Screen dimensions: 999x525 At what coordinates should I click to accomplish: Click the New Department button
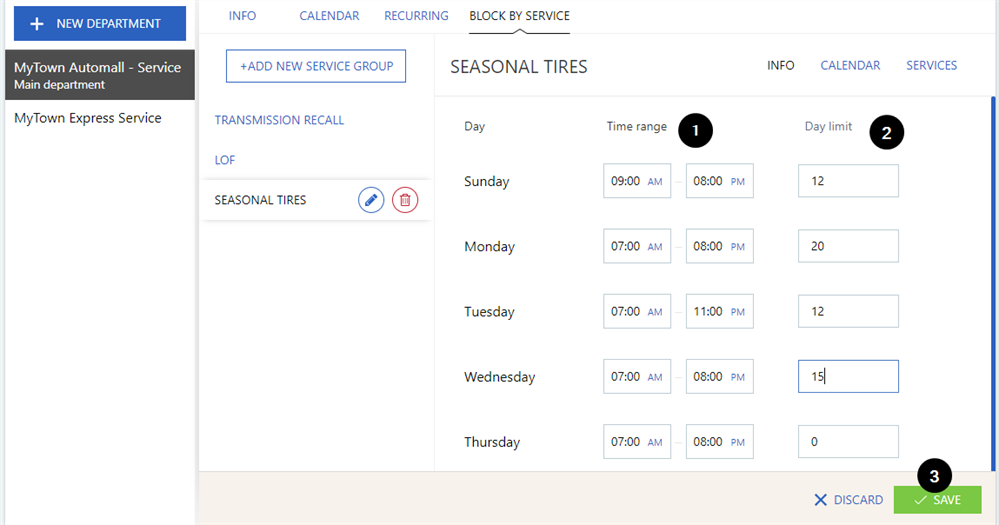(x=100, y=23)
